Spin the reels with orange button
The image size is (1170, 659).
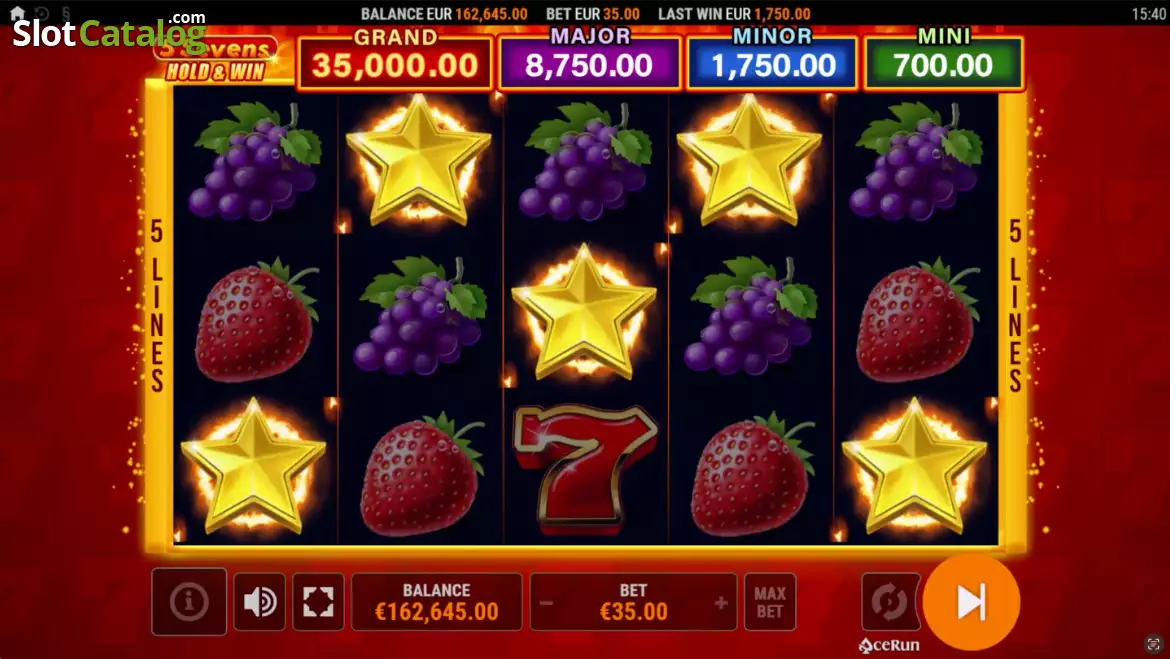point(971,602)
